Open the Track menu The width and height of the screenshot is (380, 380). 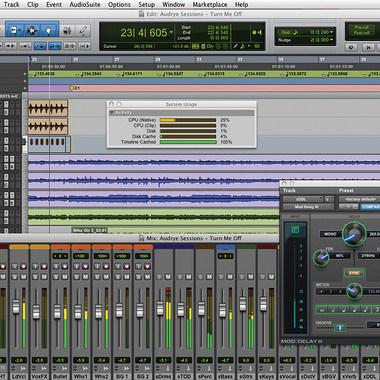pos(11,5)
